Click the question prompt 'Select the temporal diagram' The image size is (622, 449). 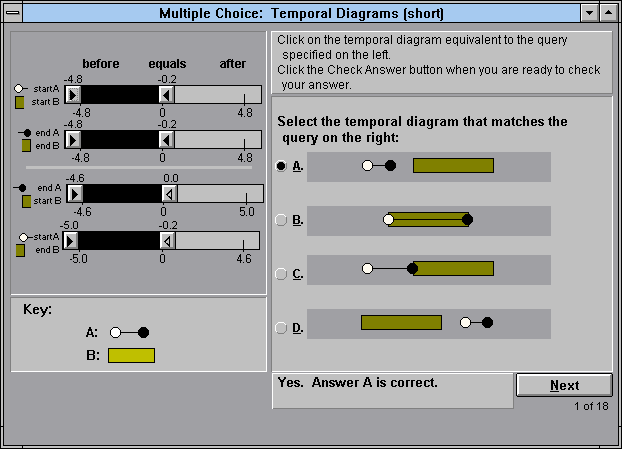[422, 129]
